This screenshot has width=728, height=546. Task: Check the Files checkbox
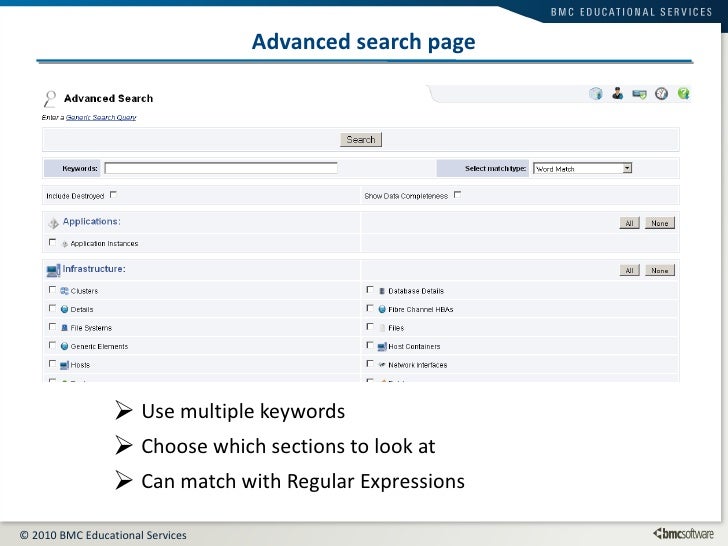pyautogui.click(x=370, y=327)
